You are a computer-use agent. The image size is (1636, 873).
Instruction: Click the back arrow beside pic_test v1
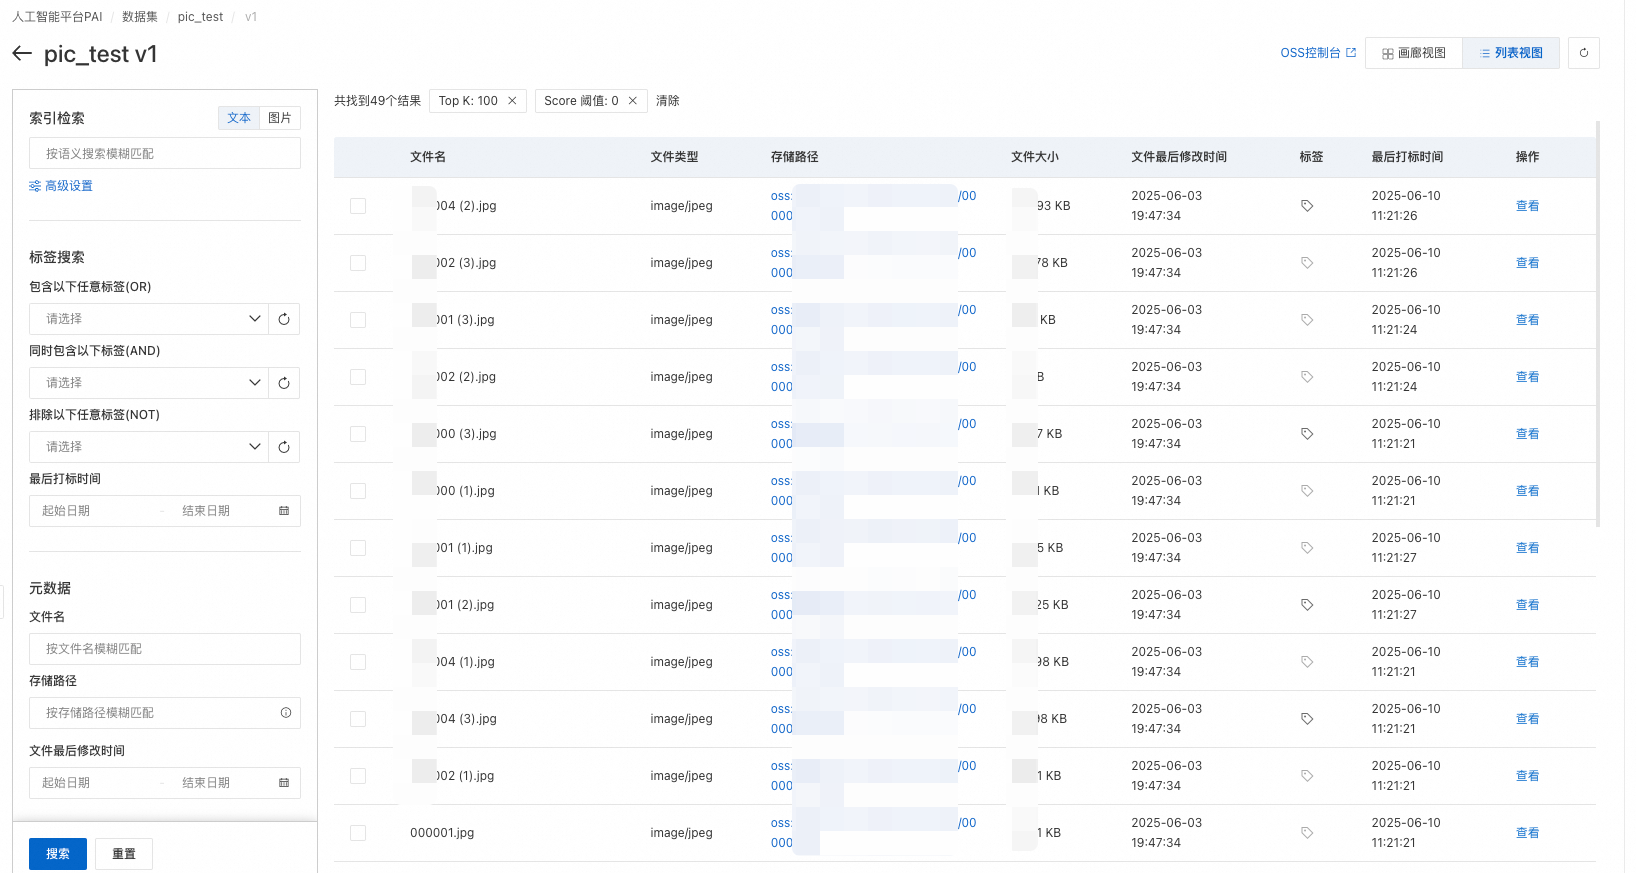22,54
